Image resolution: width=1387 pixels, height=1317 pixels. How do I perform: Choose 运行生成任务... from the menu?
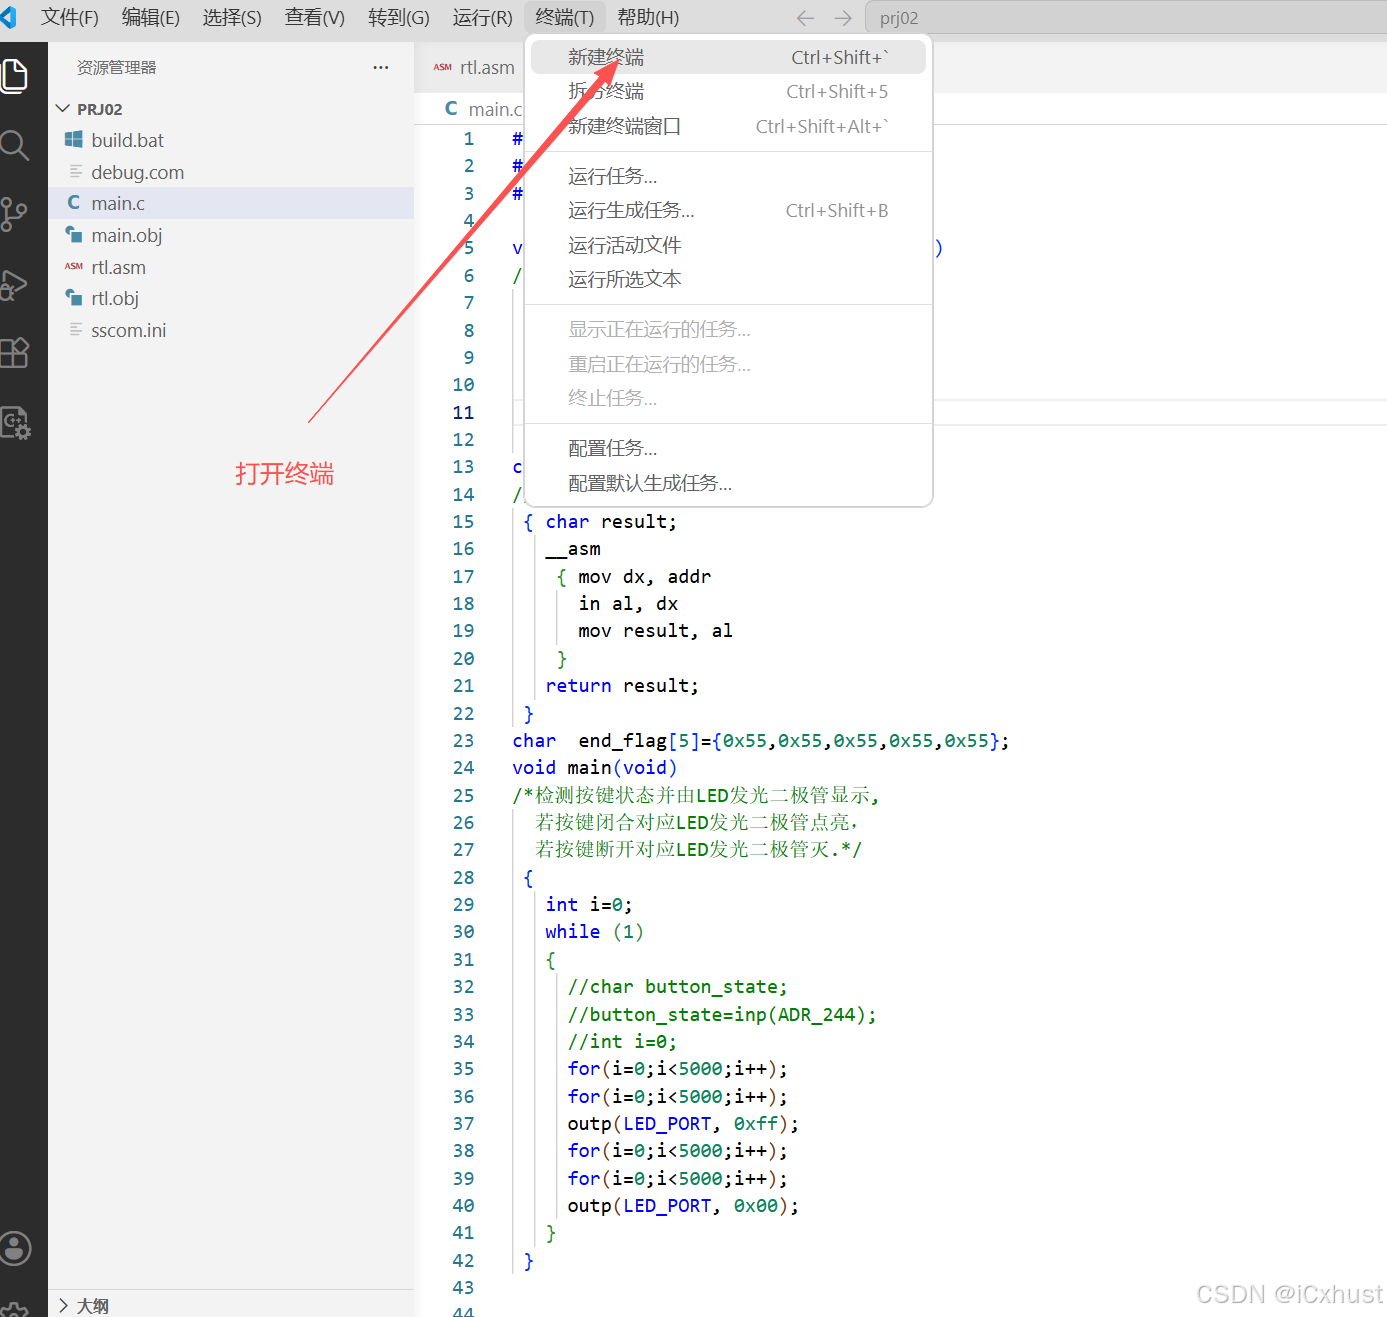(728, 210)
